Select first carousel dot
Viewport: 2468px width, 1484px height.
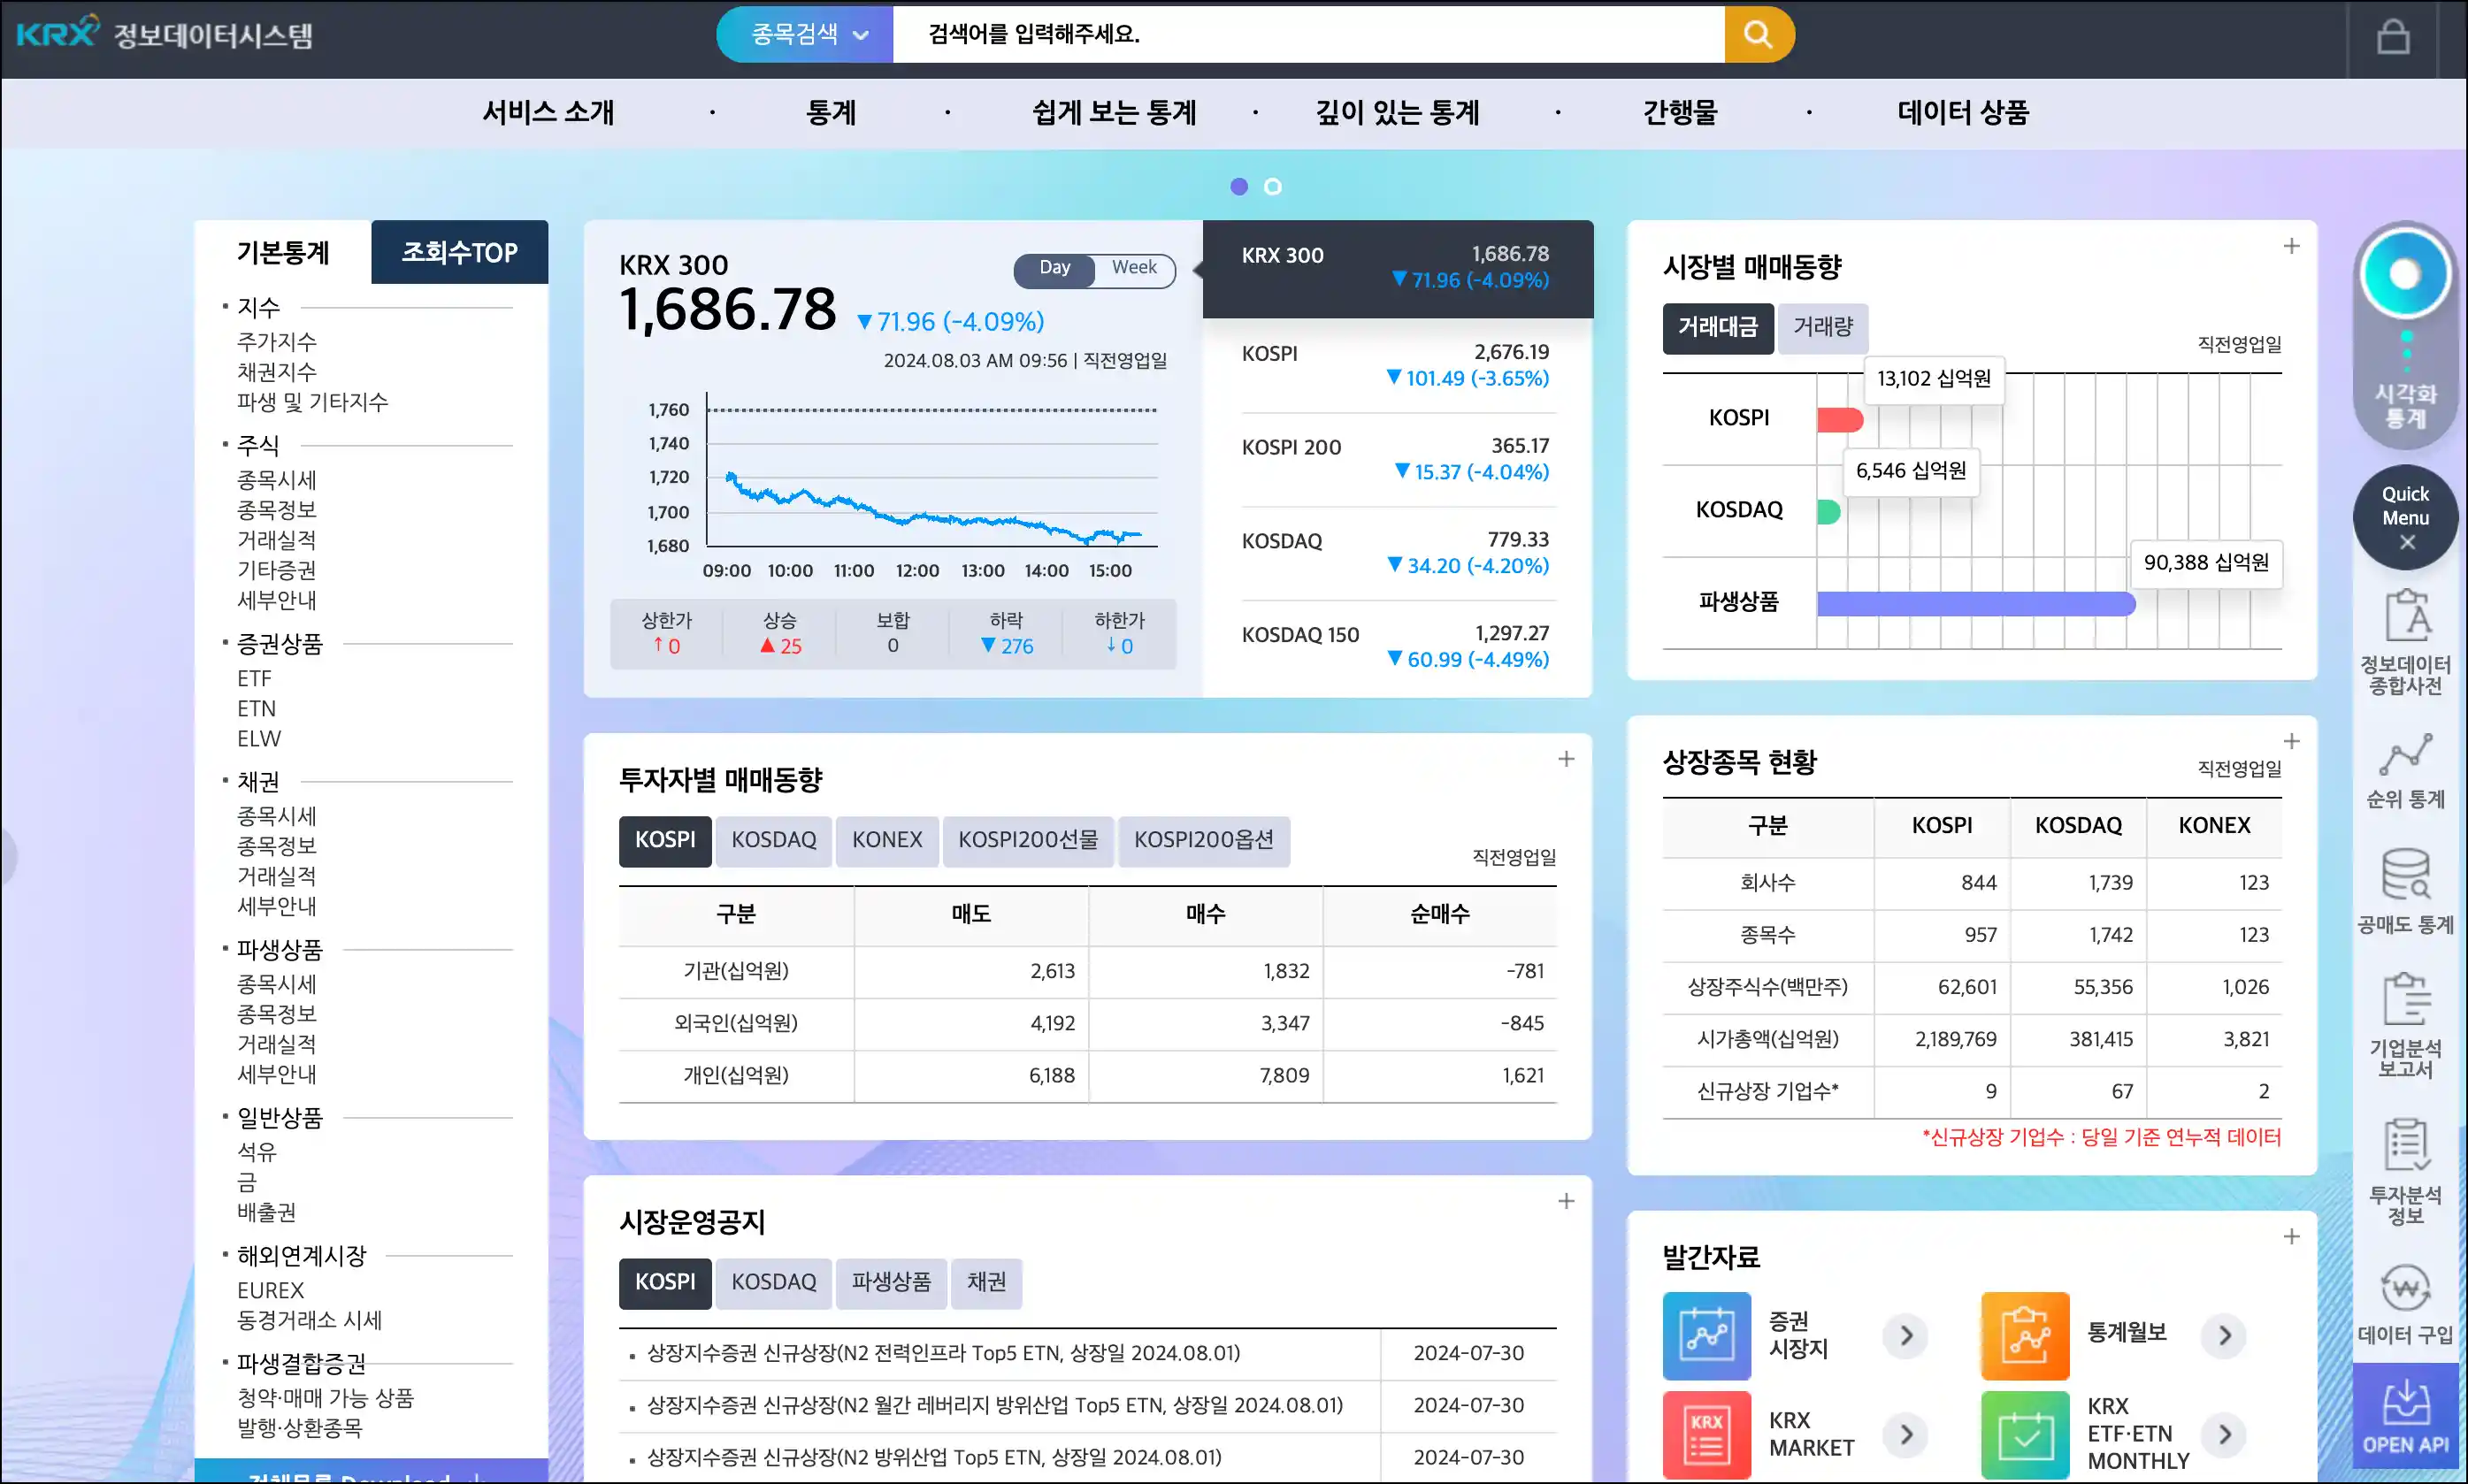coord(1239,186)
